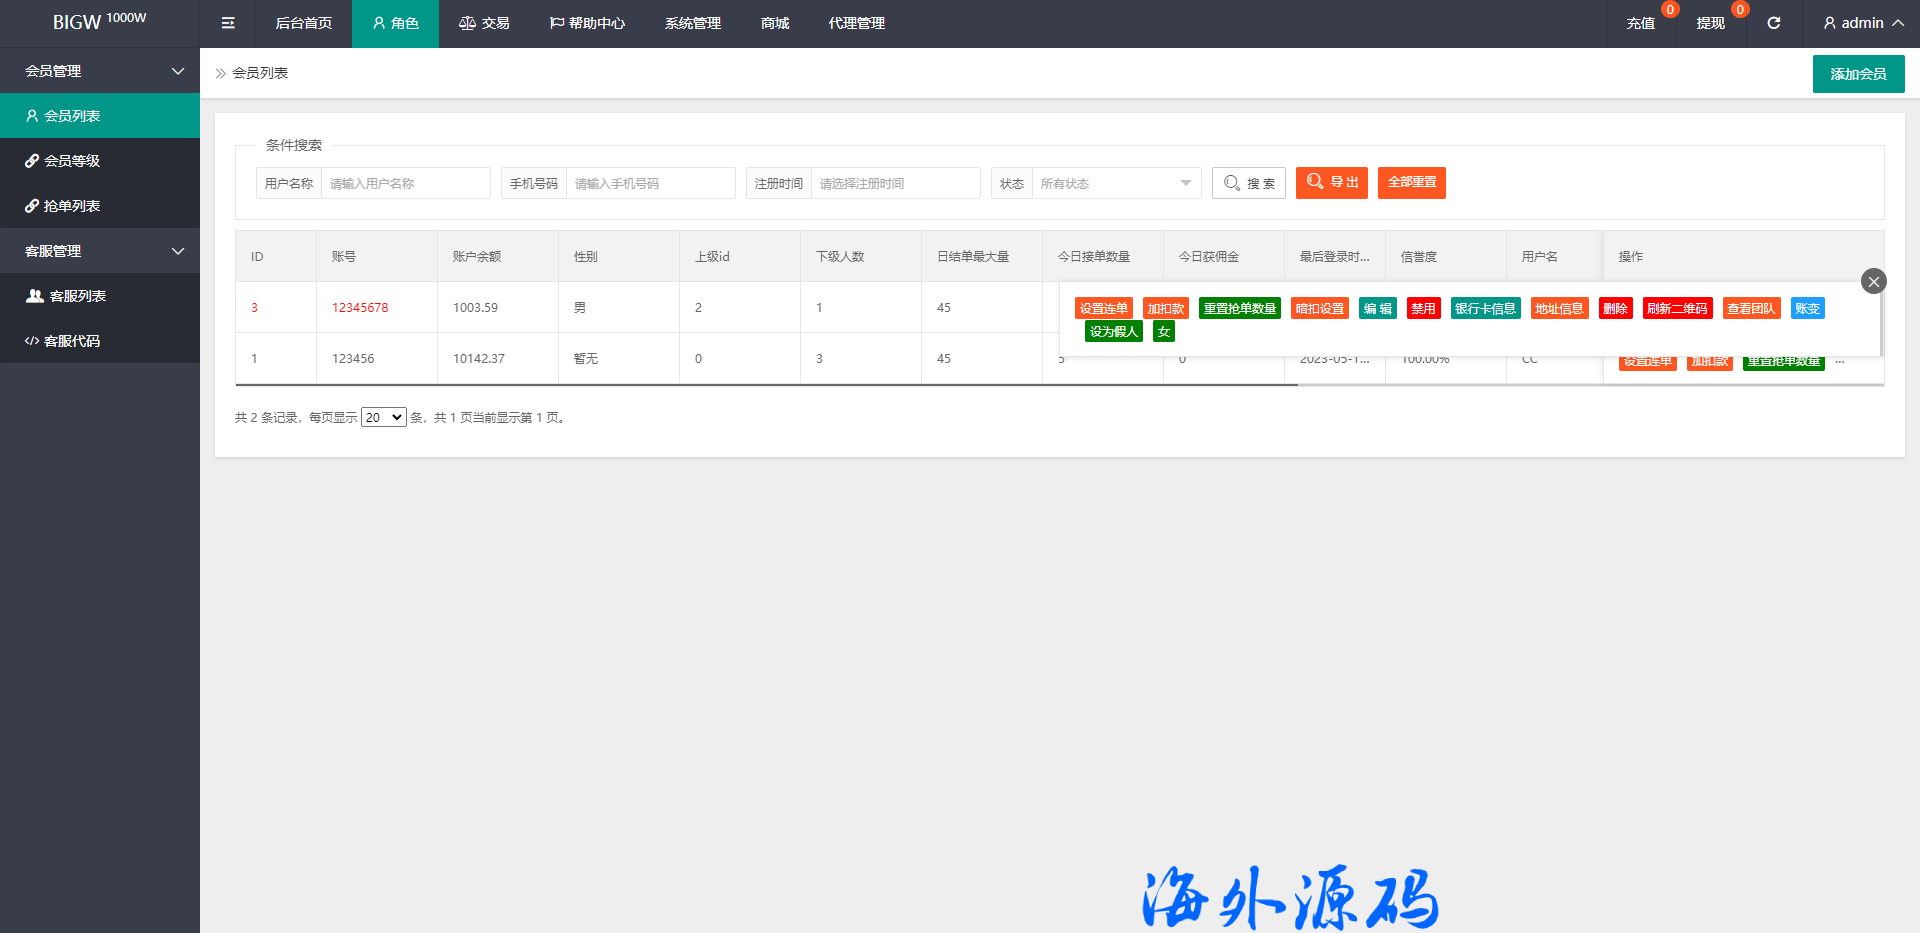The width and height of the screenshot is (1920, 933).
Task: Click the 充值 notification badge item
Action: tap(1640, 23)
